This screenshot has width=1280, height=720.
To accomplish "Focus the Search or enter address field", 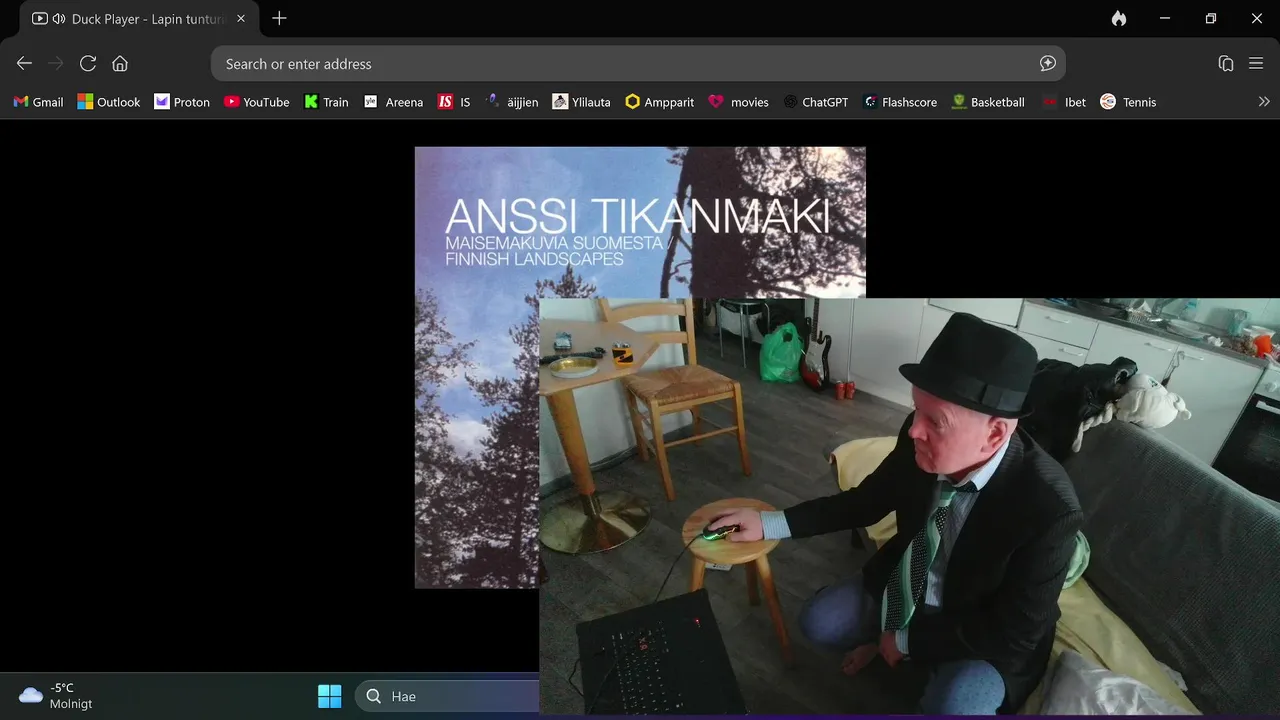I will (x=638, y=64).
